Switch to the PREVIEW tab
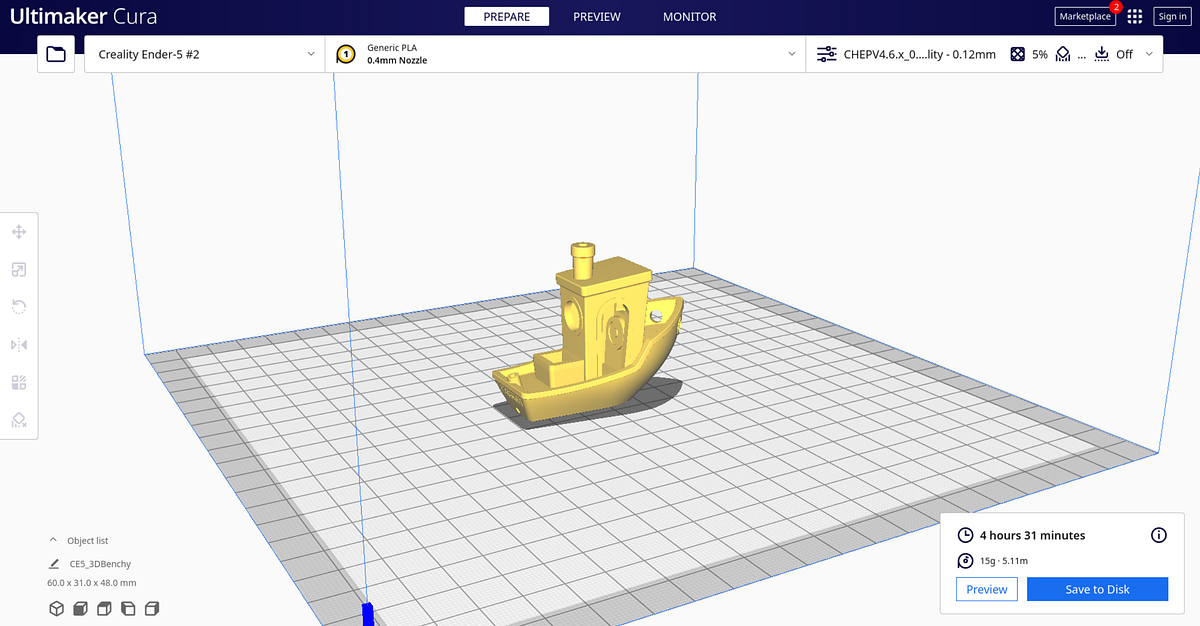This screenshot has height=626, width=1200. pos(596,16)
